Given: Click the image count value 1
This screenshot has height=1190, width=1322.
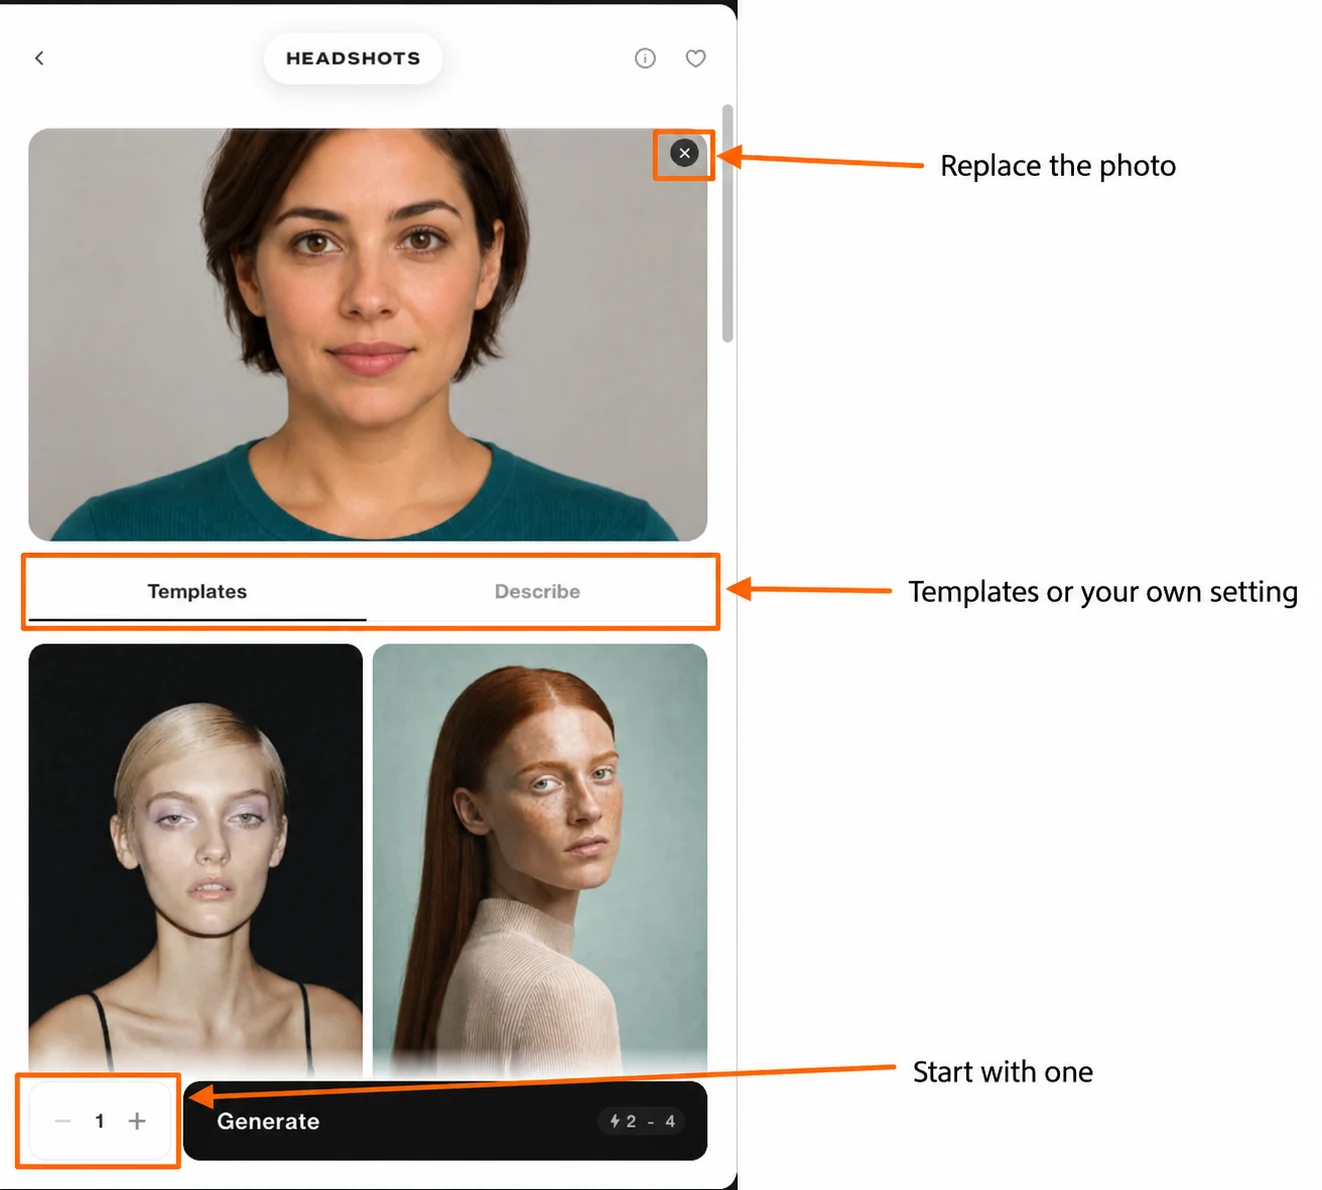Looking at the screenshot, I should 100,1121.
